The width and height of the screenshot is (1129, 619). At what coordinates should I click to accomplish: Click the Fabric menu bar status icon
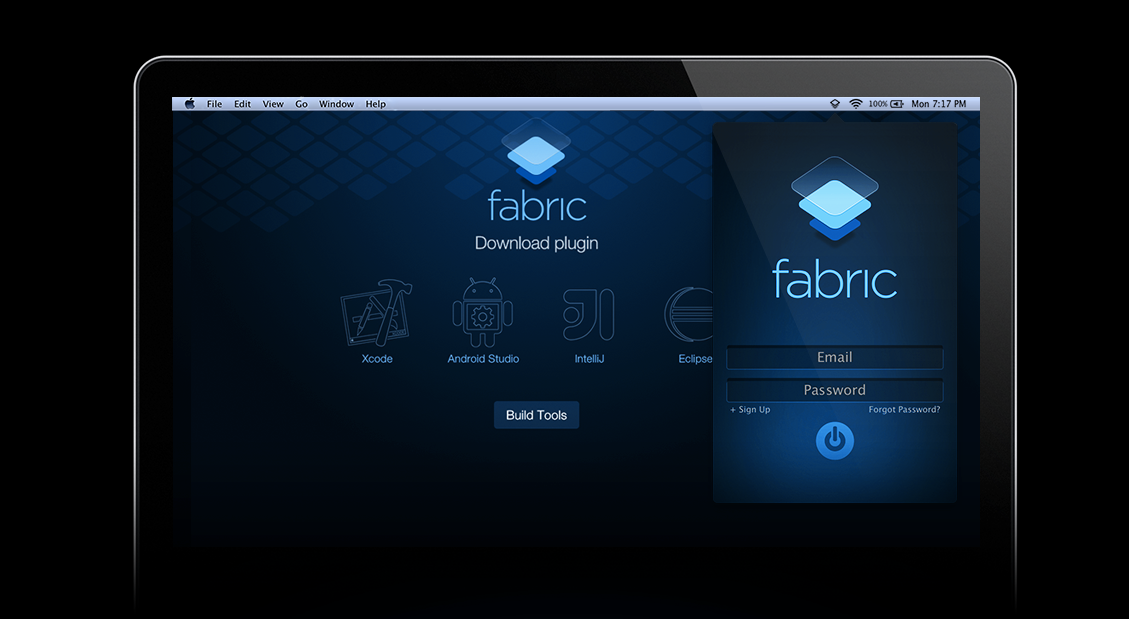click(835, 104)
